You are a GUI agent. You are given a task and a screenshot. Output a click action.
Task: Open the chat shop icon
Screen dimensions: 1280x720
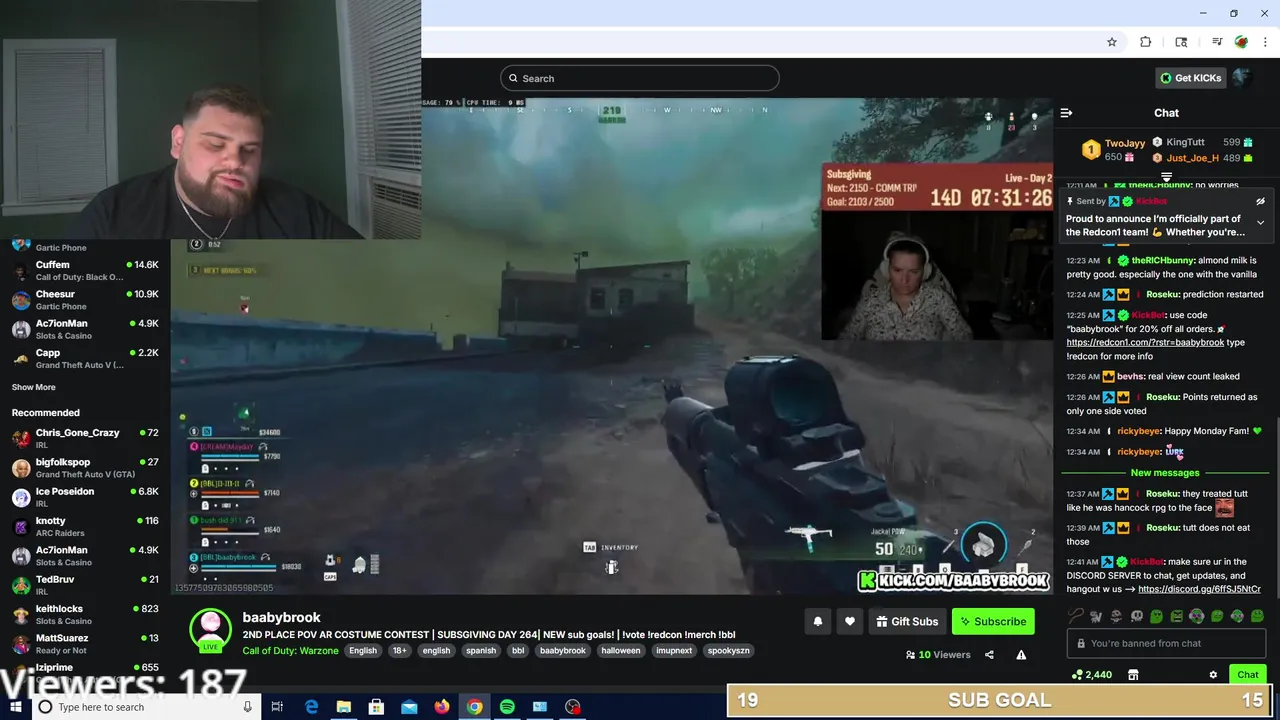point(1133,675)
